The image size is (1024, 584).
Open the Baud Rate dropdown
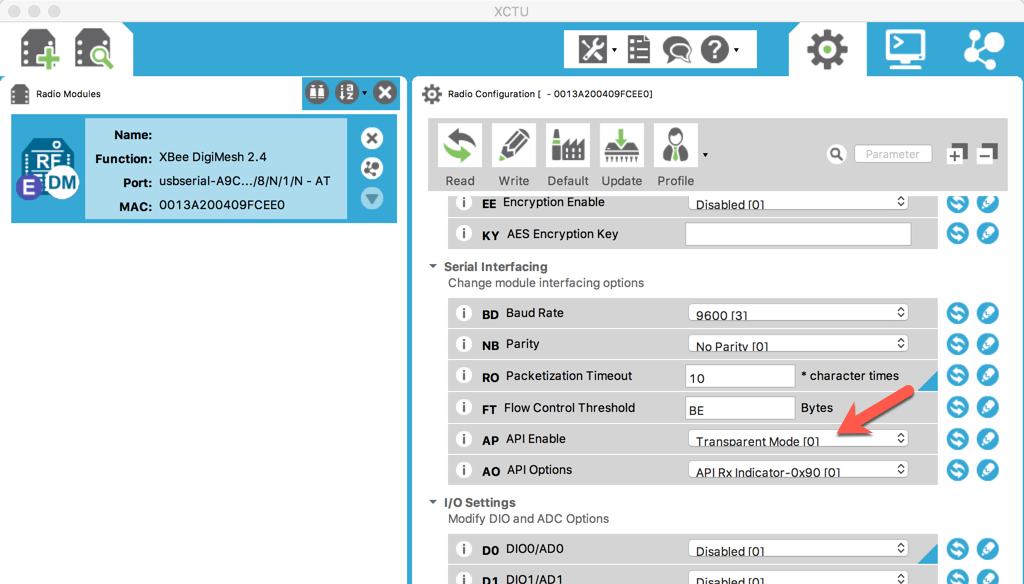[x=798, y=313]
